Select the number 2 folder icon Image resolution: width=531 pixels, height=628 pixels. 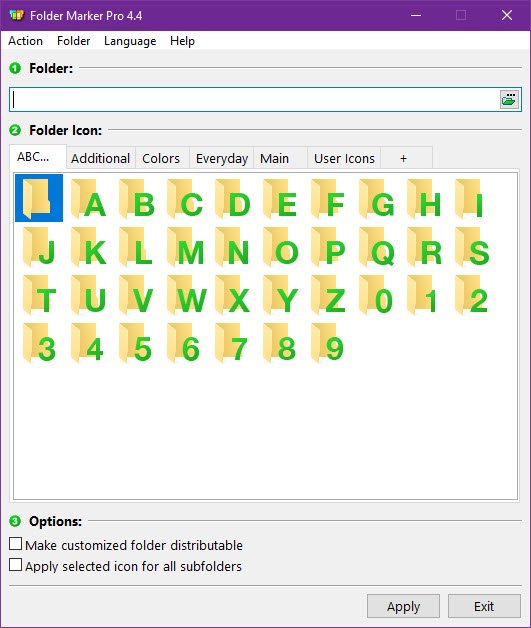[471, 294]
